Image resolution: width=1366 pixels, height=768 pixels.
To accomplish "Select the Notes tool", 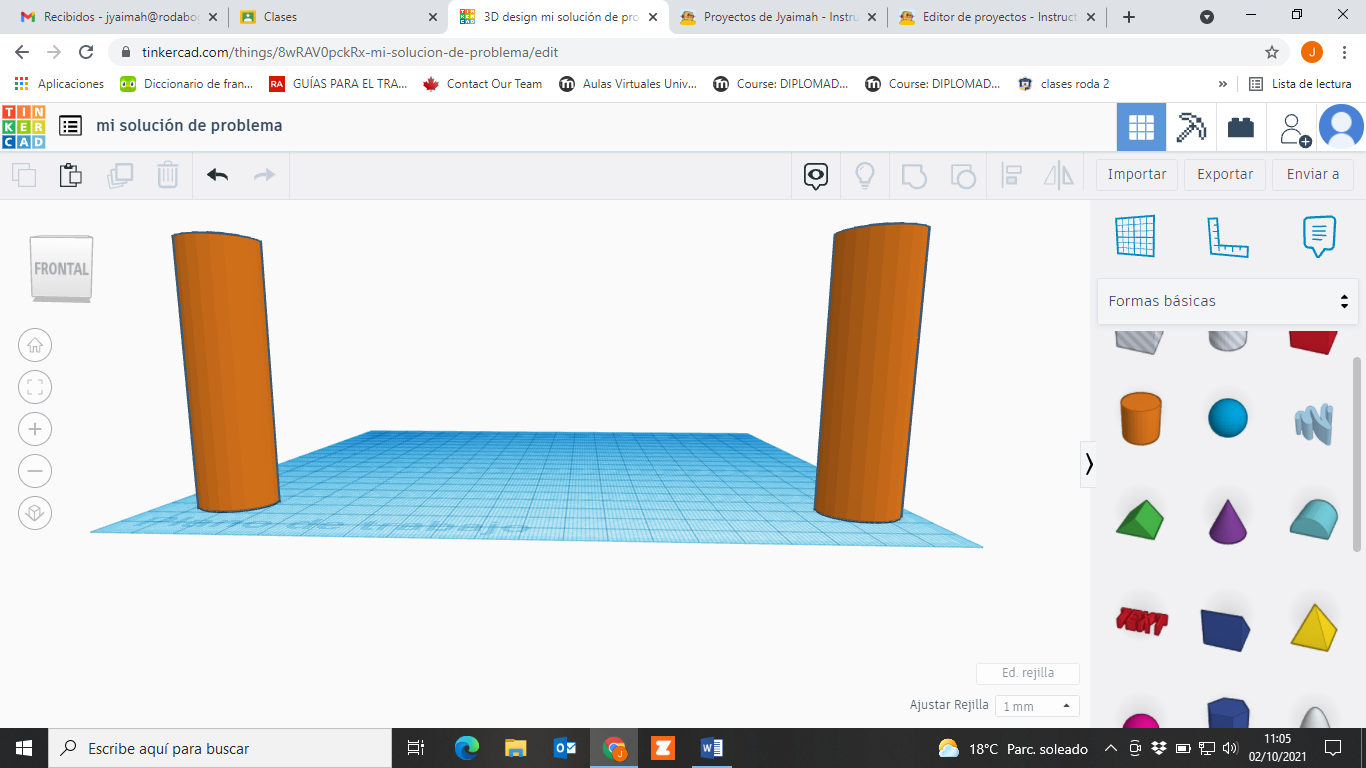I will [1319, 236].
